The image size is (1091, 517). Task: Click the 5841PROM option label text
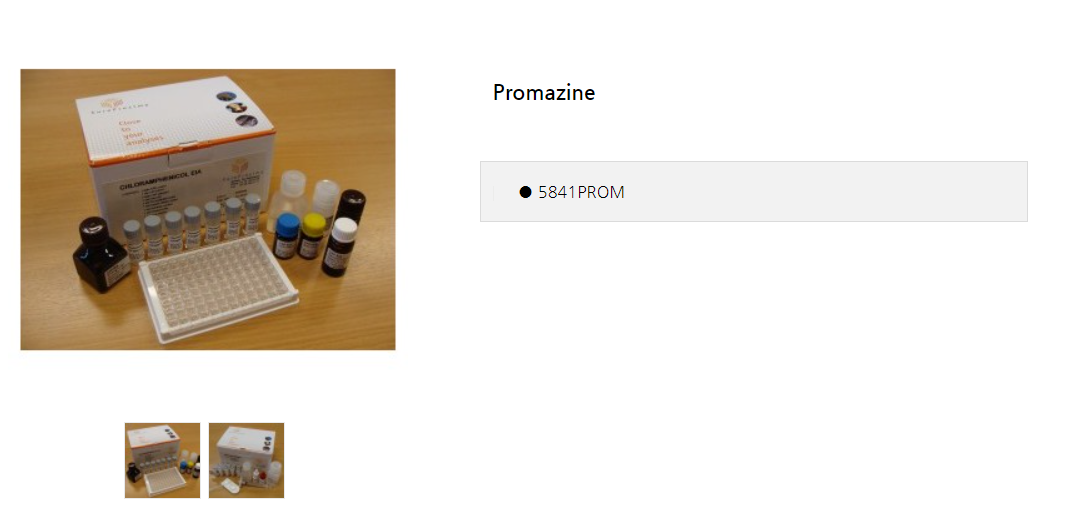[x=581, y=193]
